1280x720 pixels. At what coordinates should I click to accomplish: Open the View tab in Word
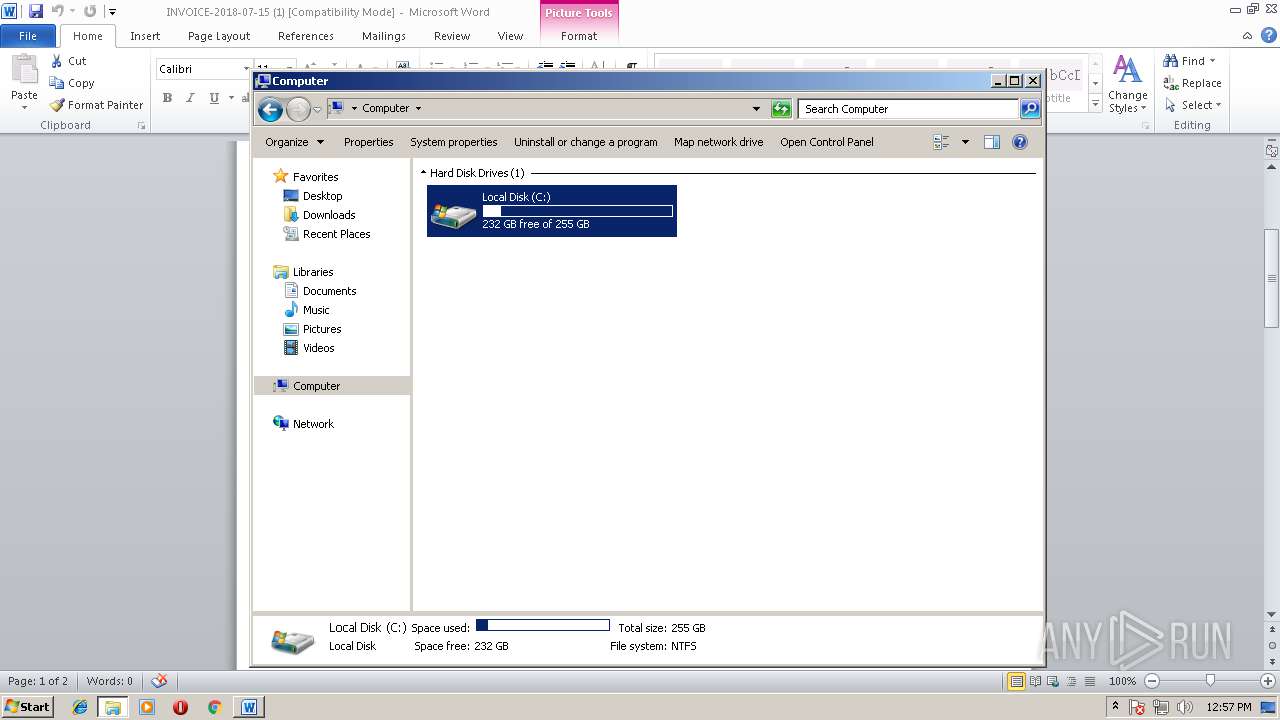(511, 36)
